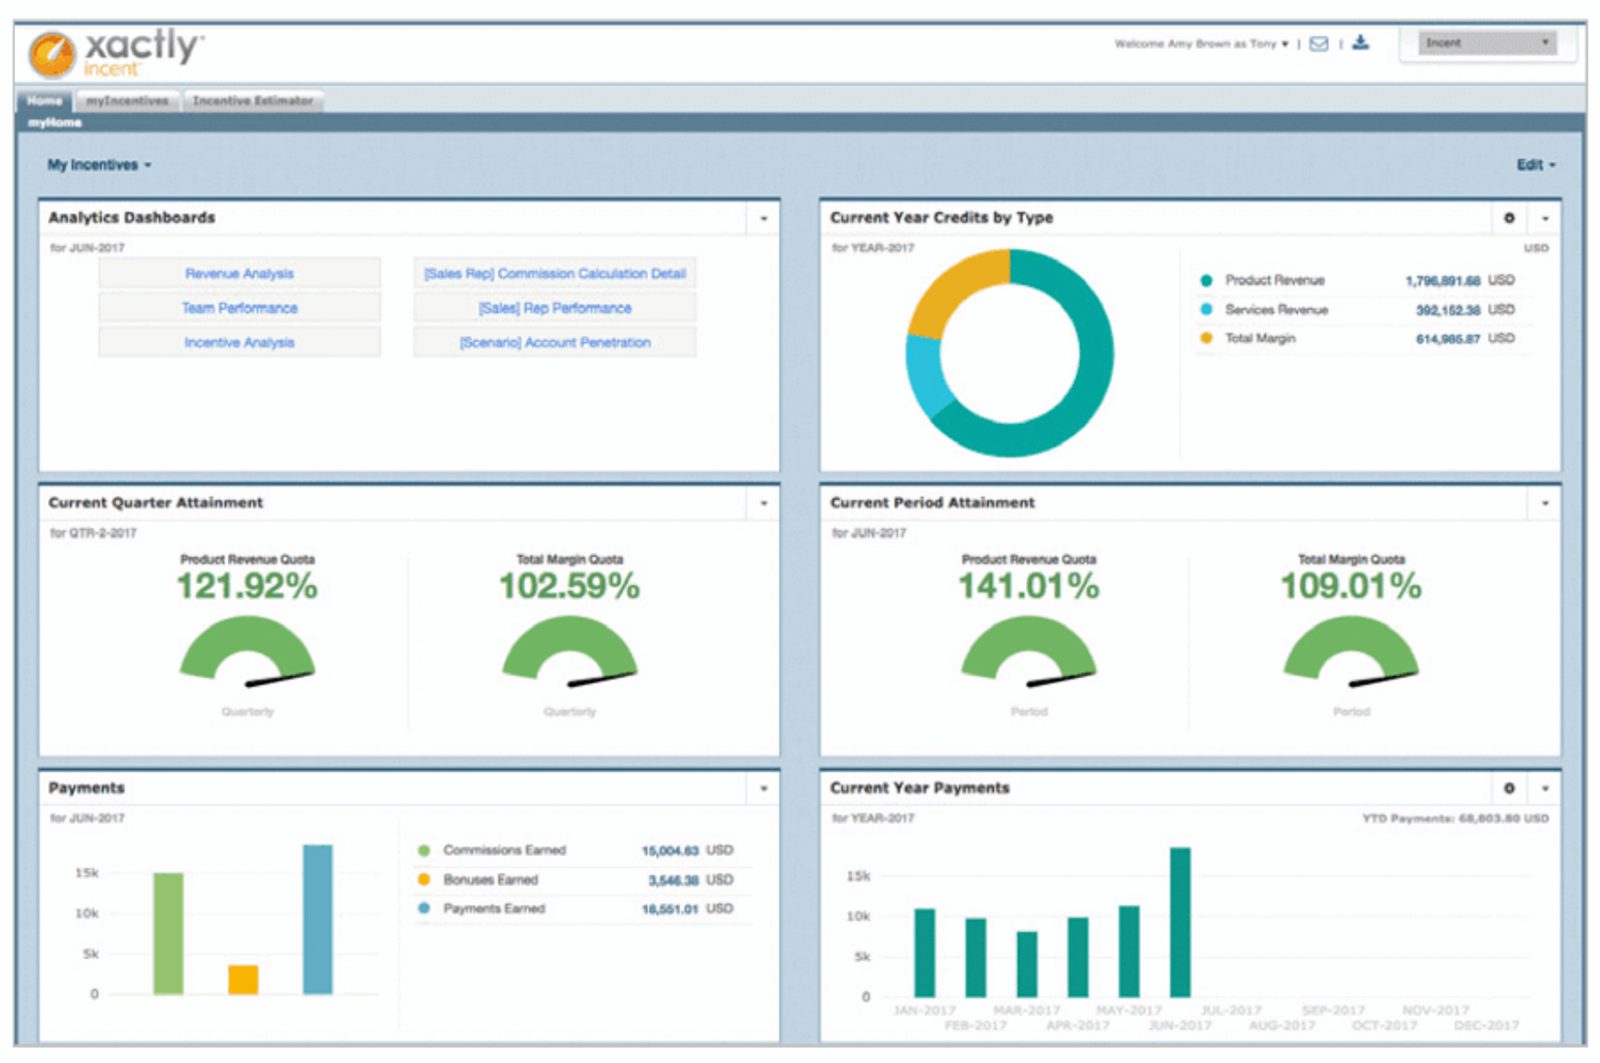Open the myIncentives tab
The height and width of the screenshot is (1063, 1600).
tap(127, 100)
